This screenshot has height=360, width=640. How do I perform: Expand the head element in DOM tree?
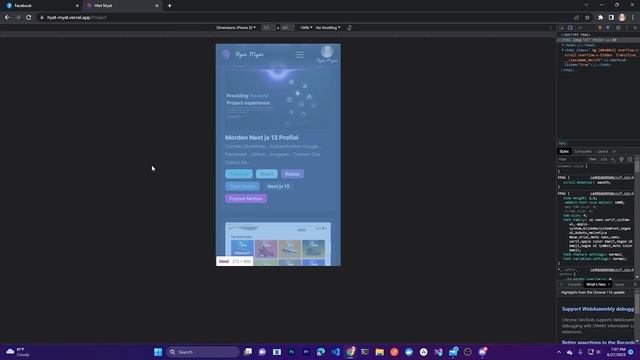pyautogui.click(x=562, y=45)
